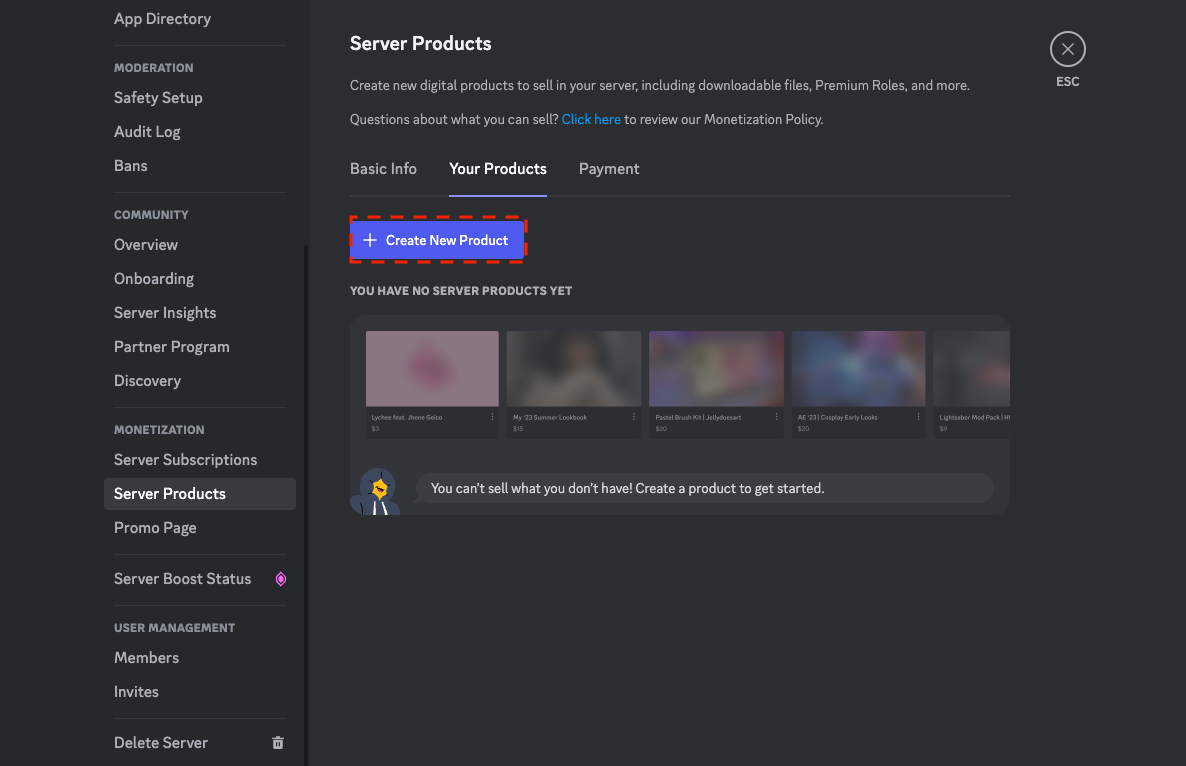Image resolution: width=1186 pixels, height=766 pixels.
Task: Select the Your Products tab
Action: pyautogui.click(x=498, y=168)
